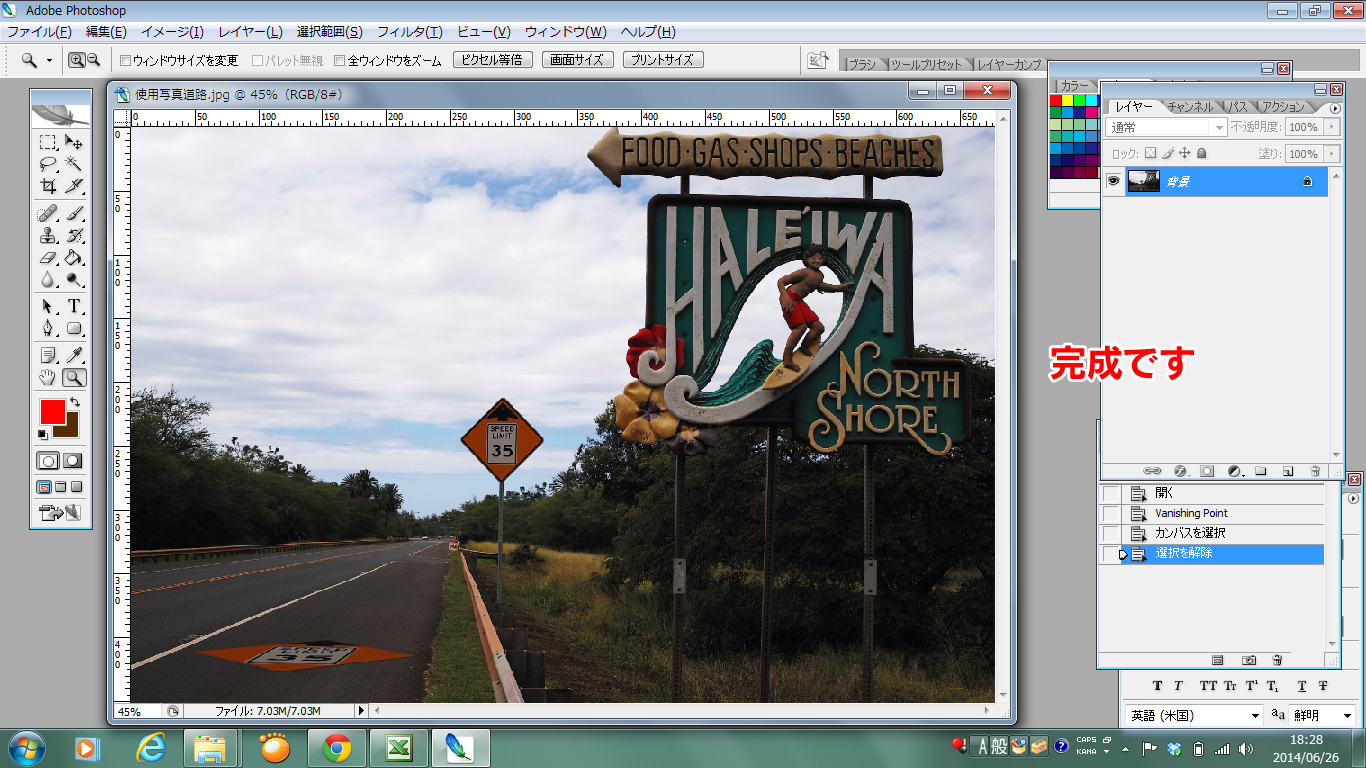The width and height of the screenshot is (1366, 768).
Task: Open the 通常 blend mode dropdown
Action: pos(1166,127)
